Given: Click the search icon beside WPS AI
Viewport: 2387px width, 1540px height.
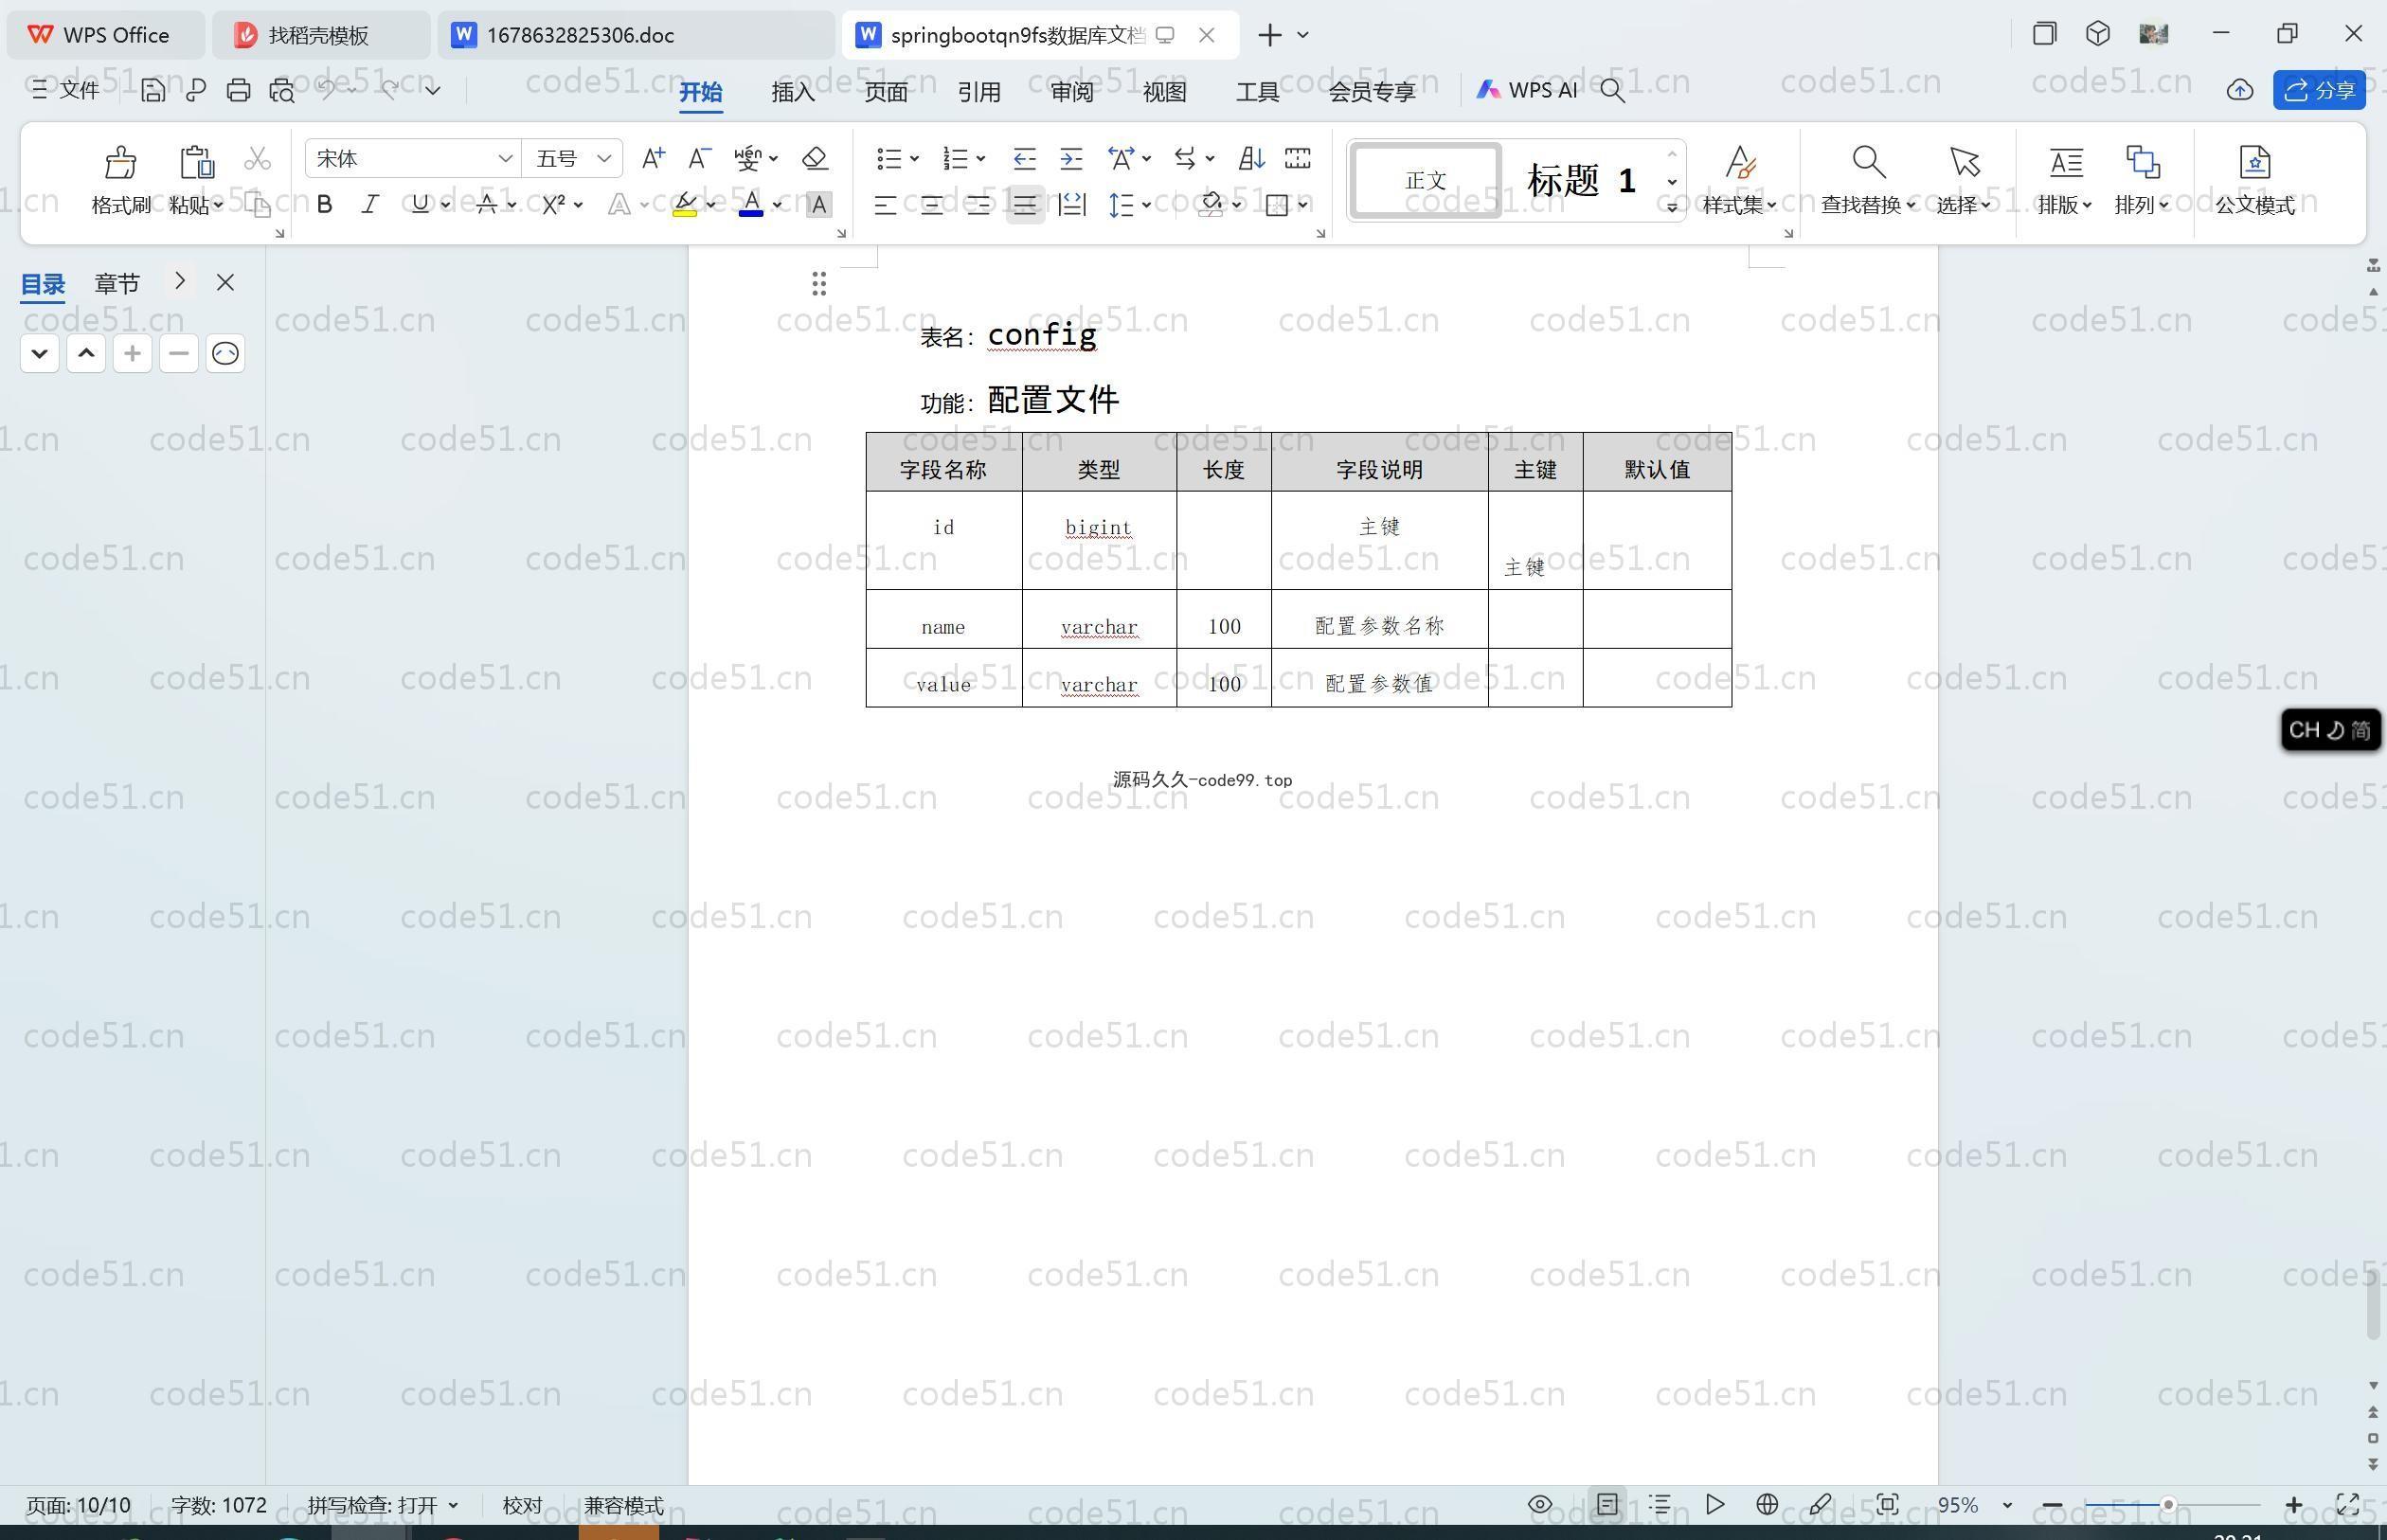Looking at the screenshot, I should tap(1612, 90).
